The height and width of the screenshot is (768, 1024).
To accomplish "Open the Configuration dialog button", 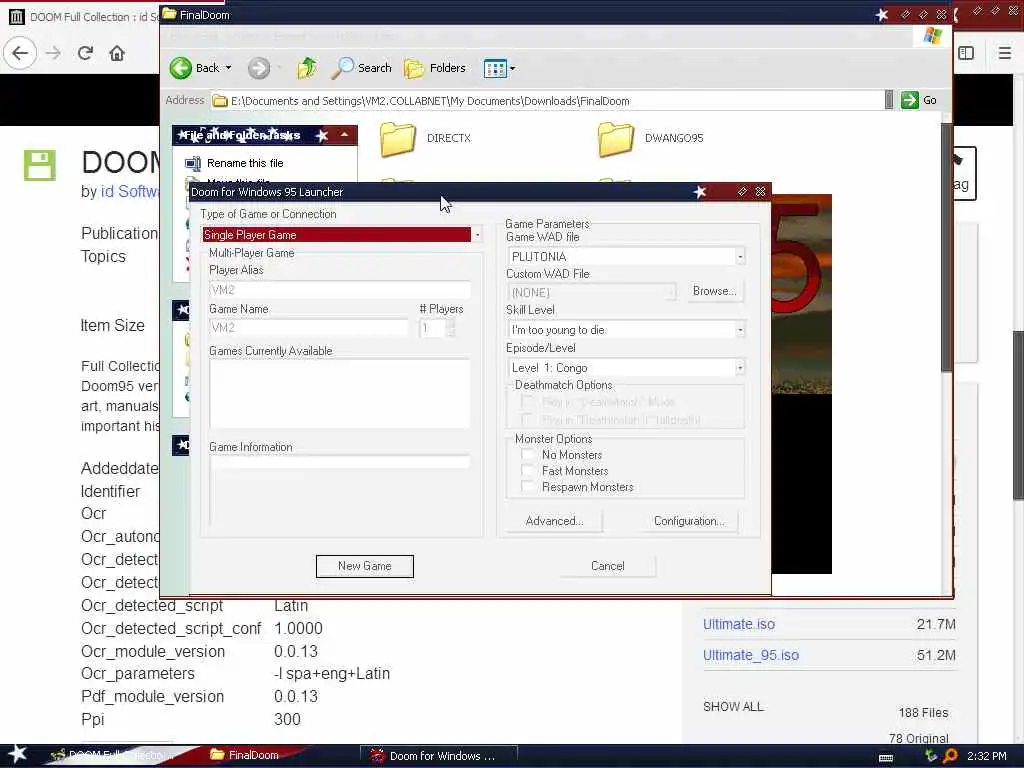I will pos(689,521).
